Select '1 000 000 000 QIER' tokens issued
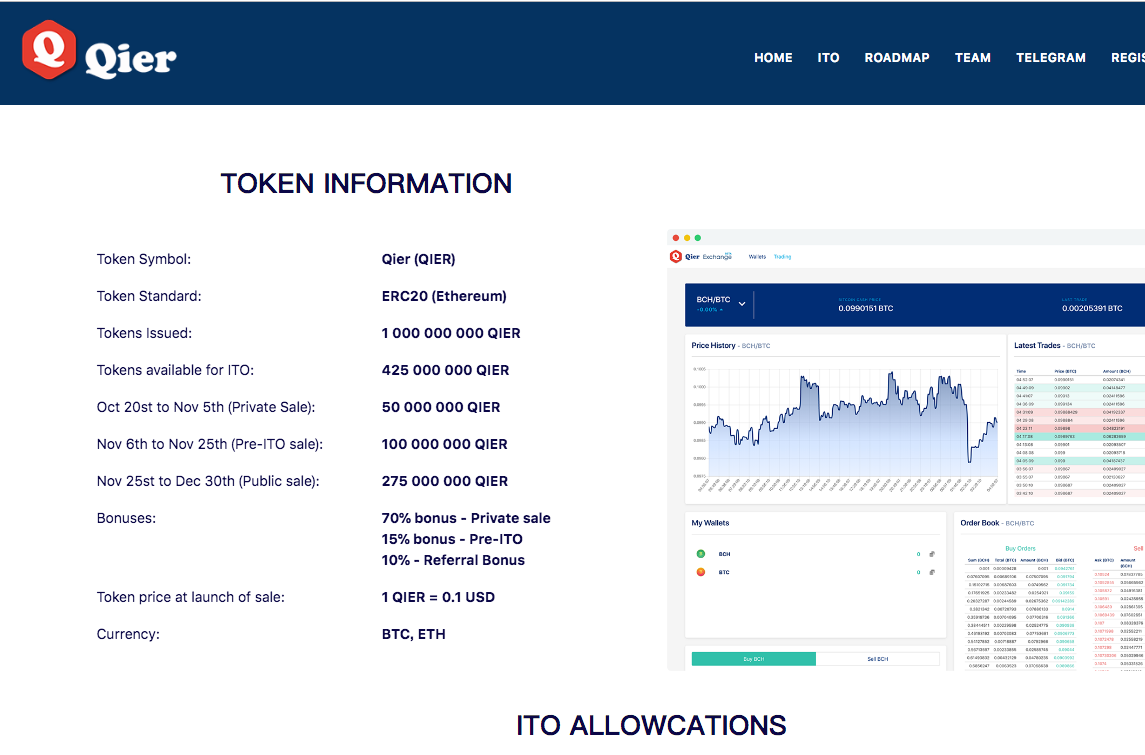The image size is (1145, 755). click(451, 334)
